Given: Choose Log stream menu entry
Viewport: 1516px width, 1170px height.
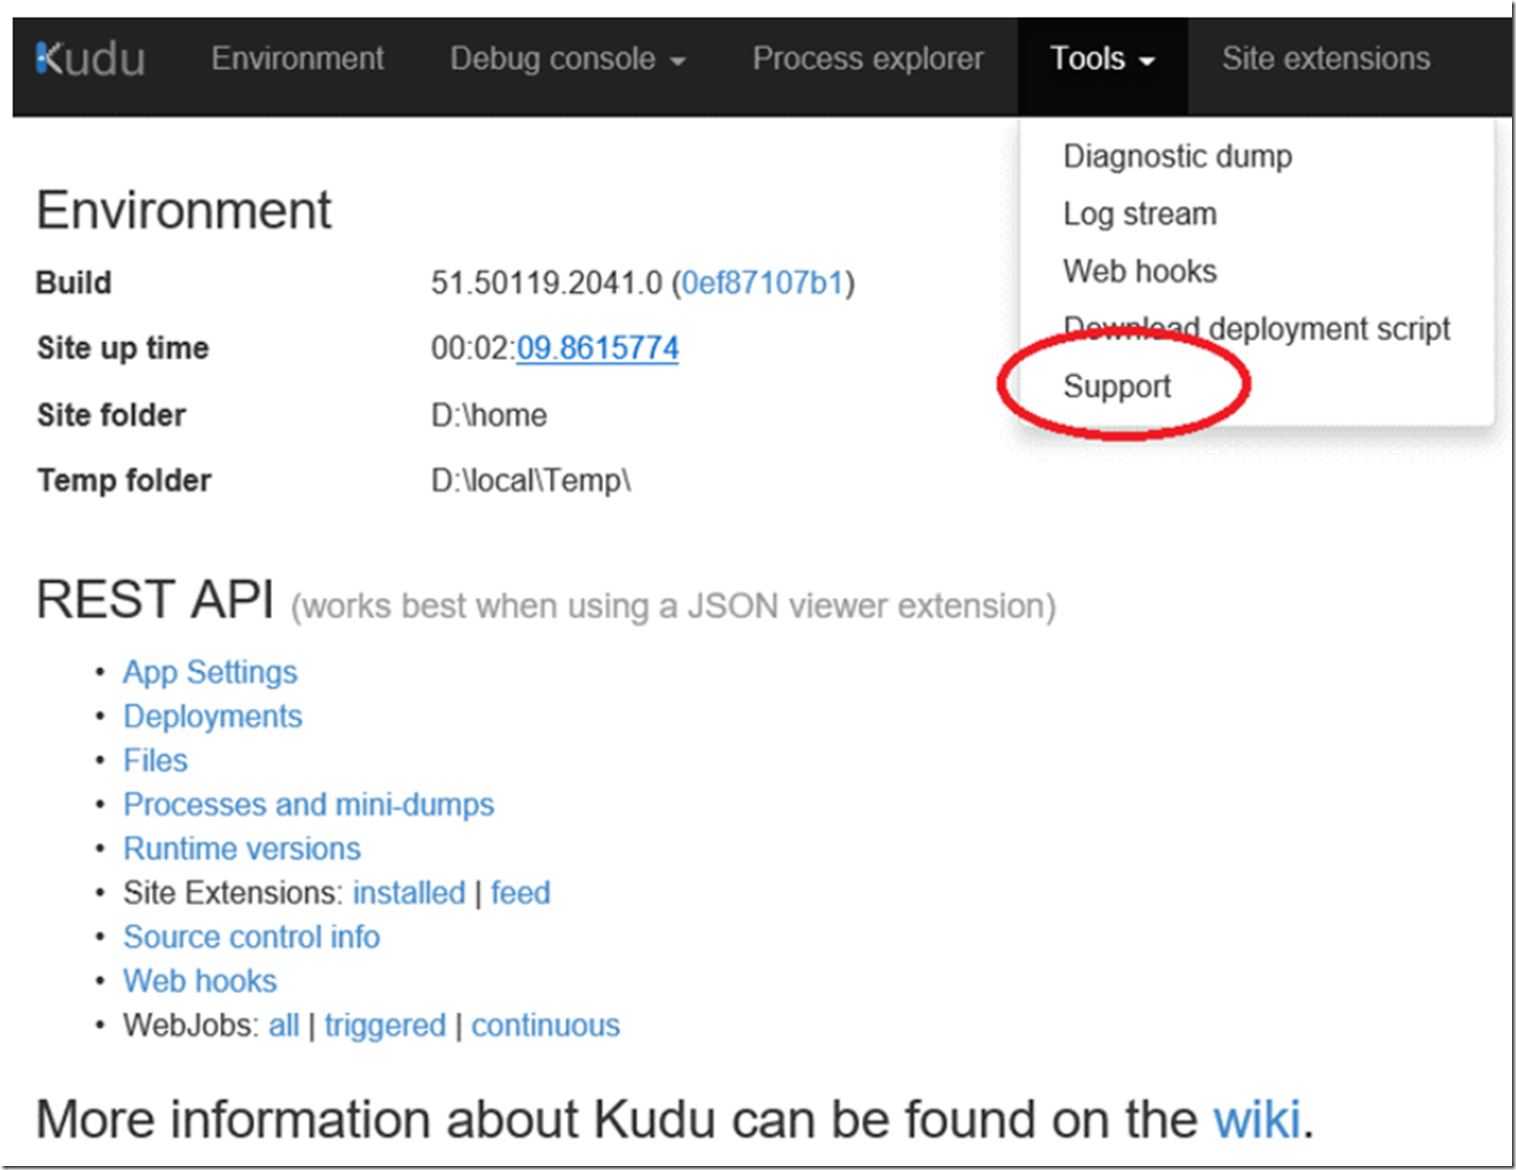Looking at the screenshot, I should (1139, 214).
